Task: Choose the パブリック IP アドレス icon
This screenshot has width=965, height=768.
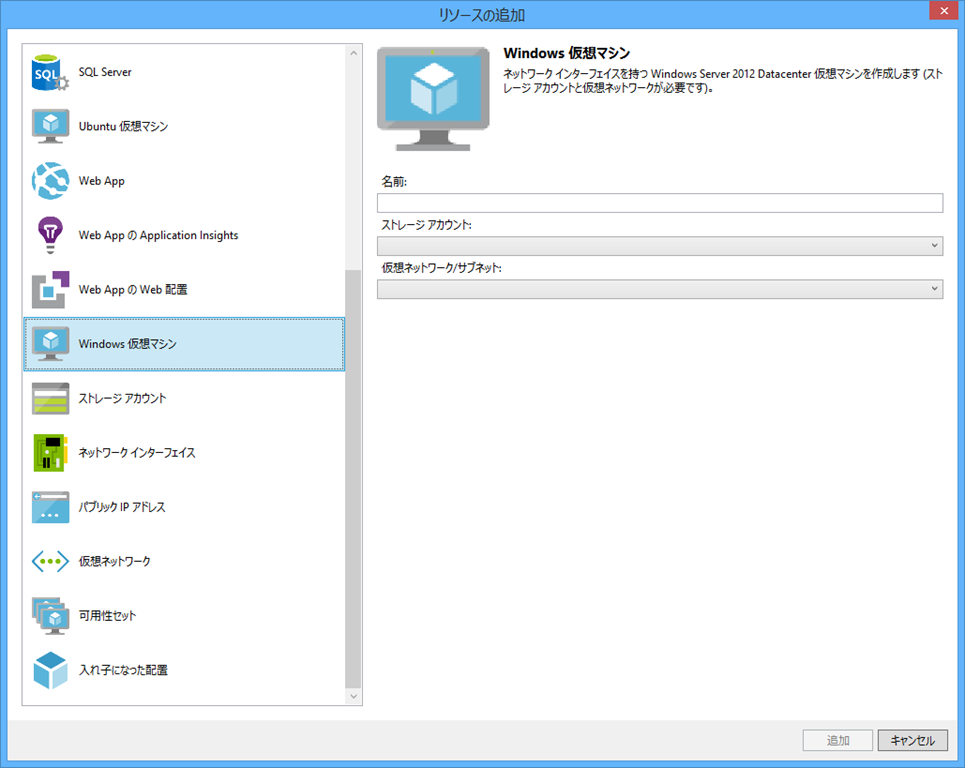Action: (50, 507)
